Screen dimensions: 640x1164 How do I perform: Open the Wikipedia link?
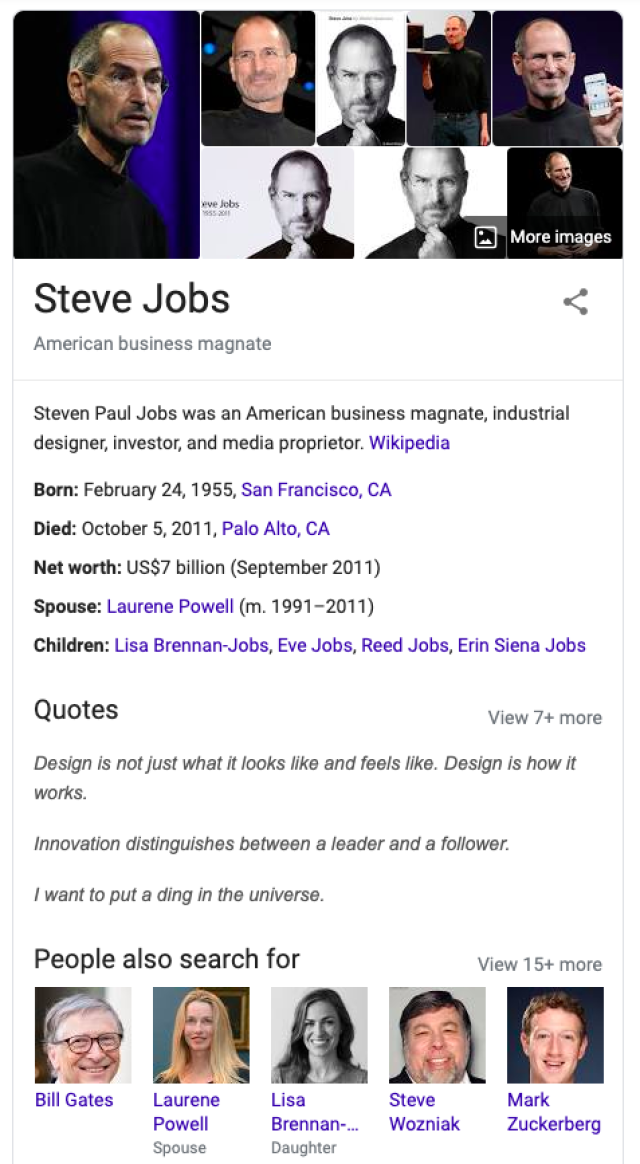408,442
